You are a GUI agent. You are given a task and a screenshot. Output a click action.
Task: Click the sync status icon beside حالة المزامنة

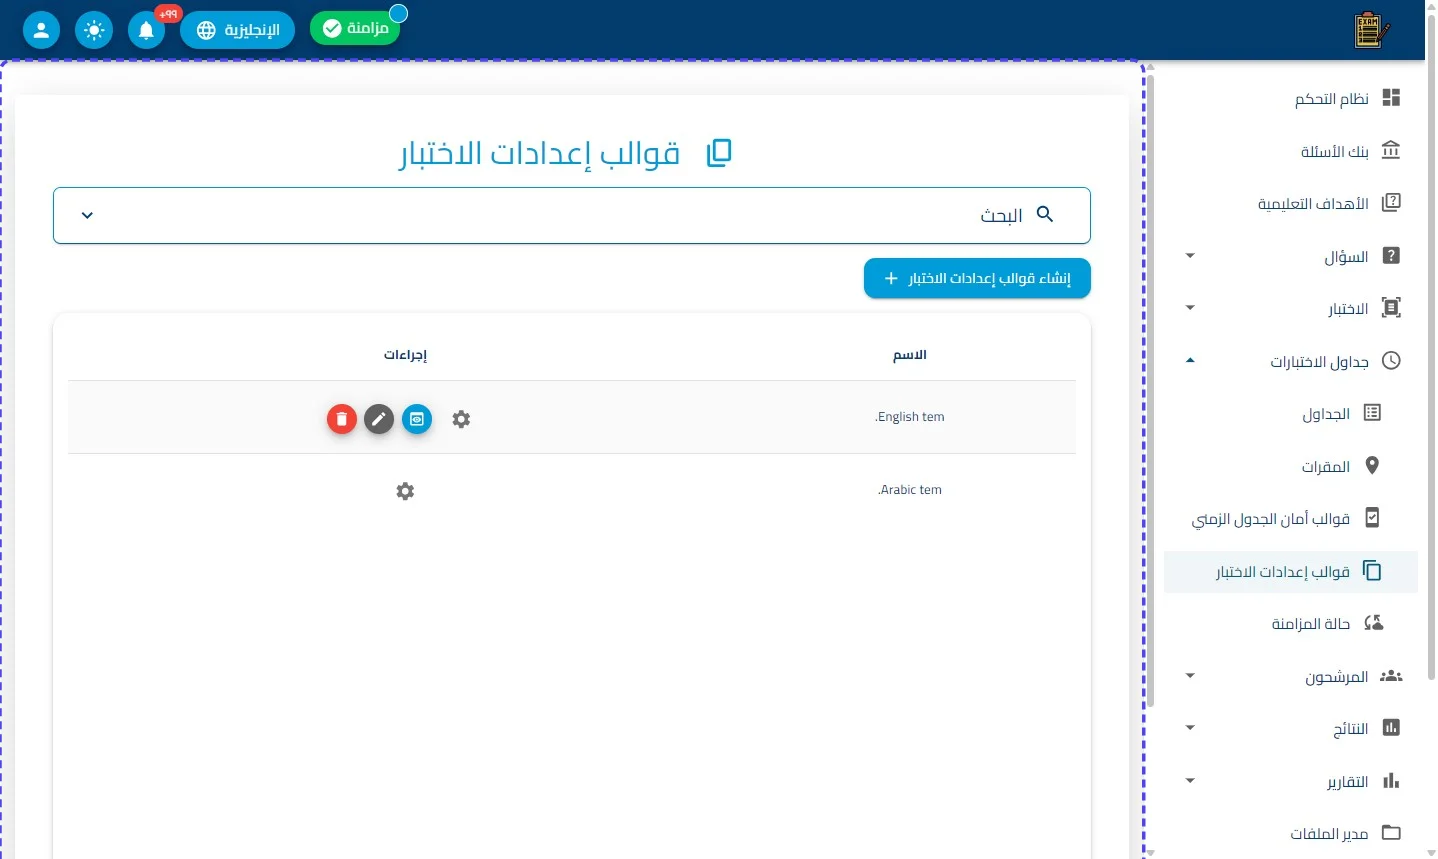pyautogui.click(x=1373, y=623)
